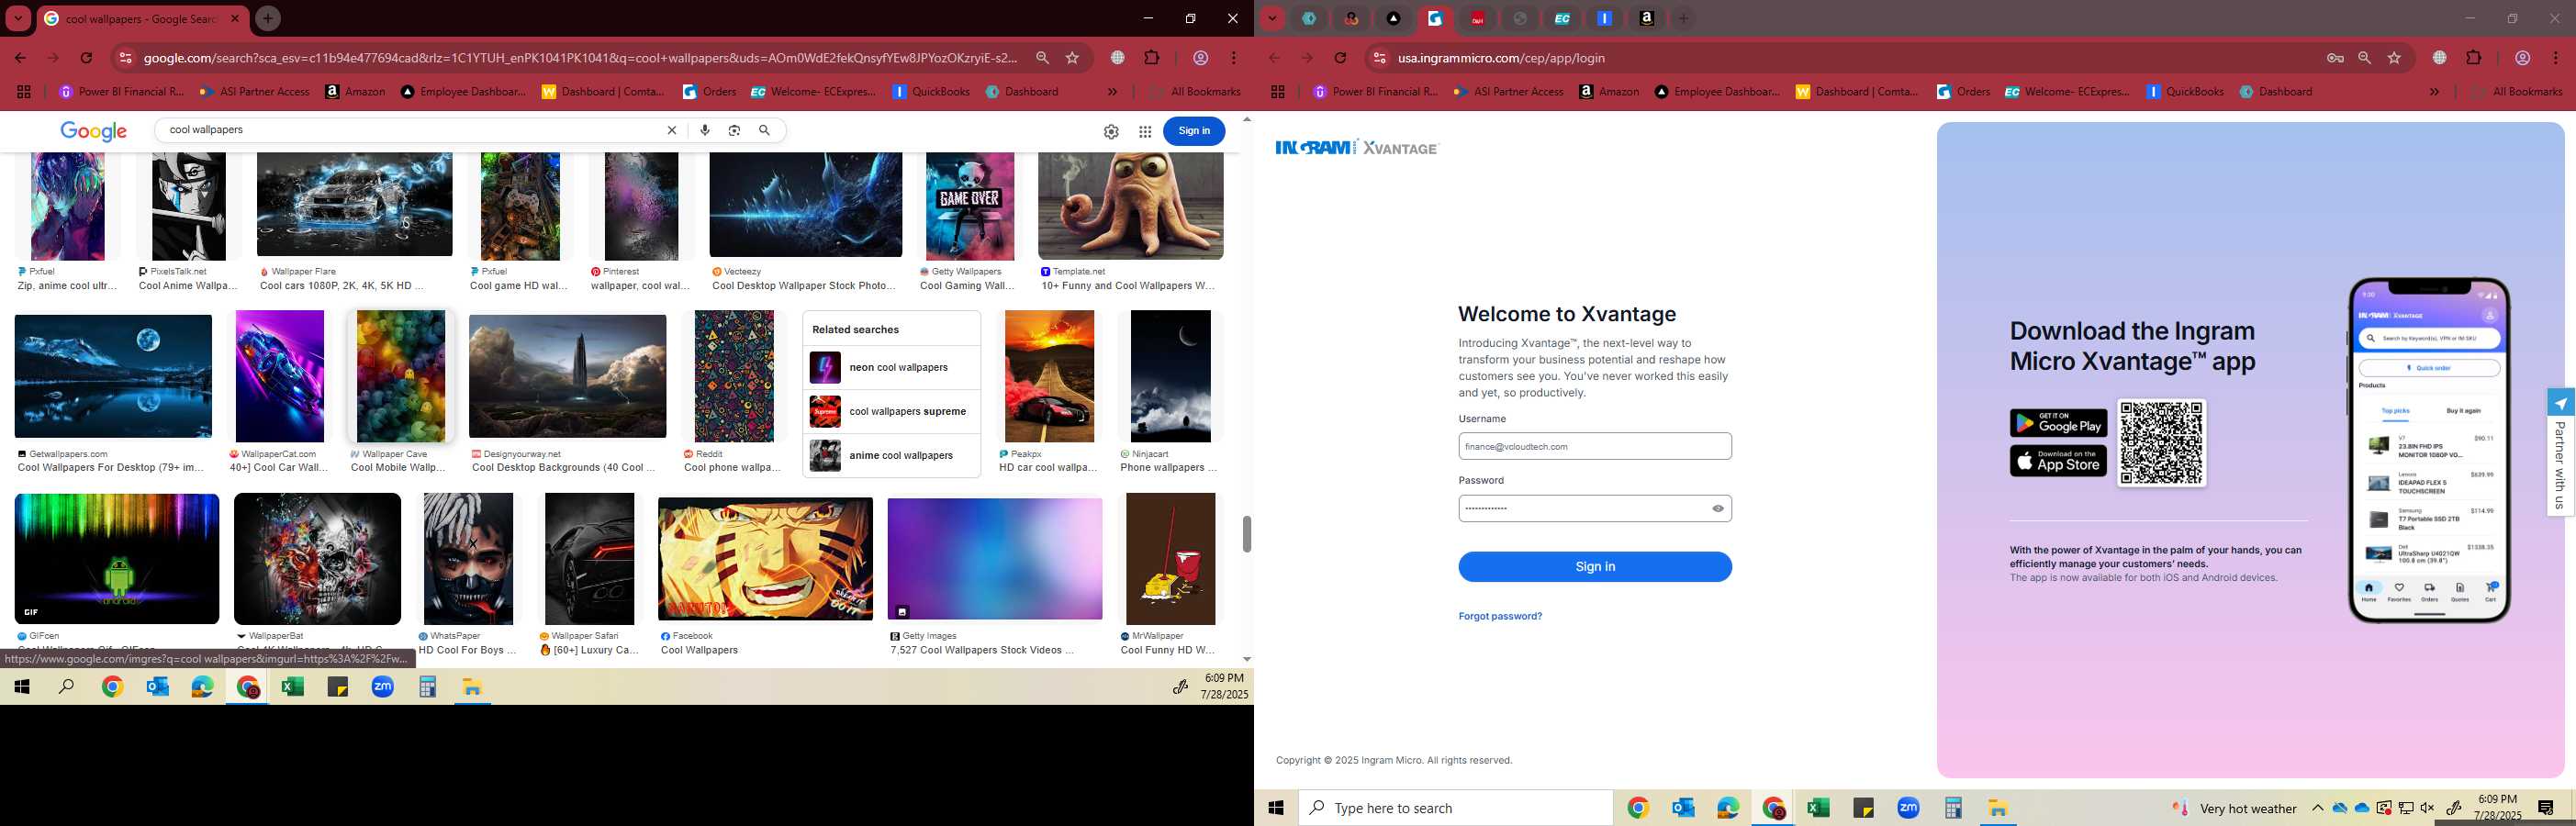Click the Download on the App Store badge
The width and height of the screenshot is (2576, 826).
tap(2058, 461)
